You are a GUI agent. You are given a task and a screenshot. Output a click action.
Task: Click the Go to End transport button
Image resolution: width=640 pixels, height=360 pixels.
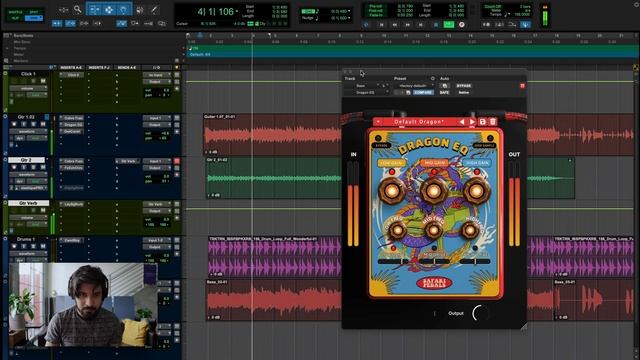pos(421,25)
